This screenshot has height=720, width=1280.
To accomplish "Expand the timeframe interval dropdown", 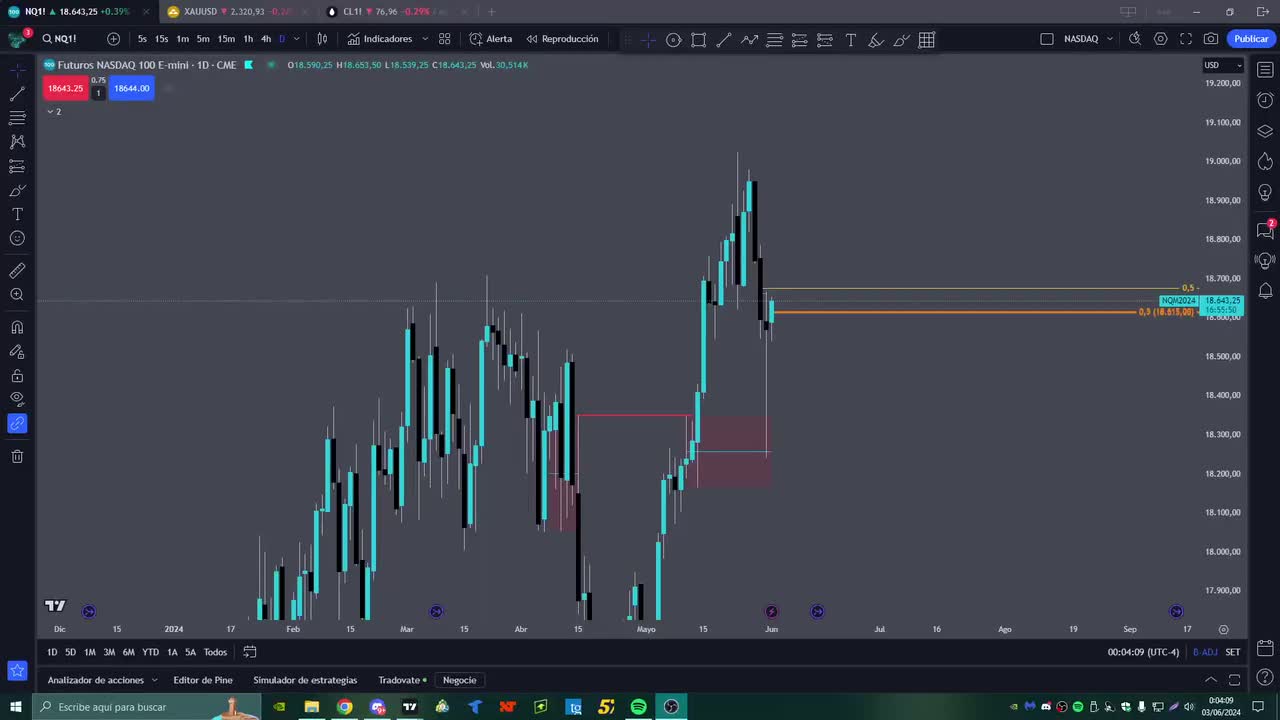I will coord(296,39).
